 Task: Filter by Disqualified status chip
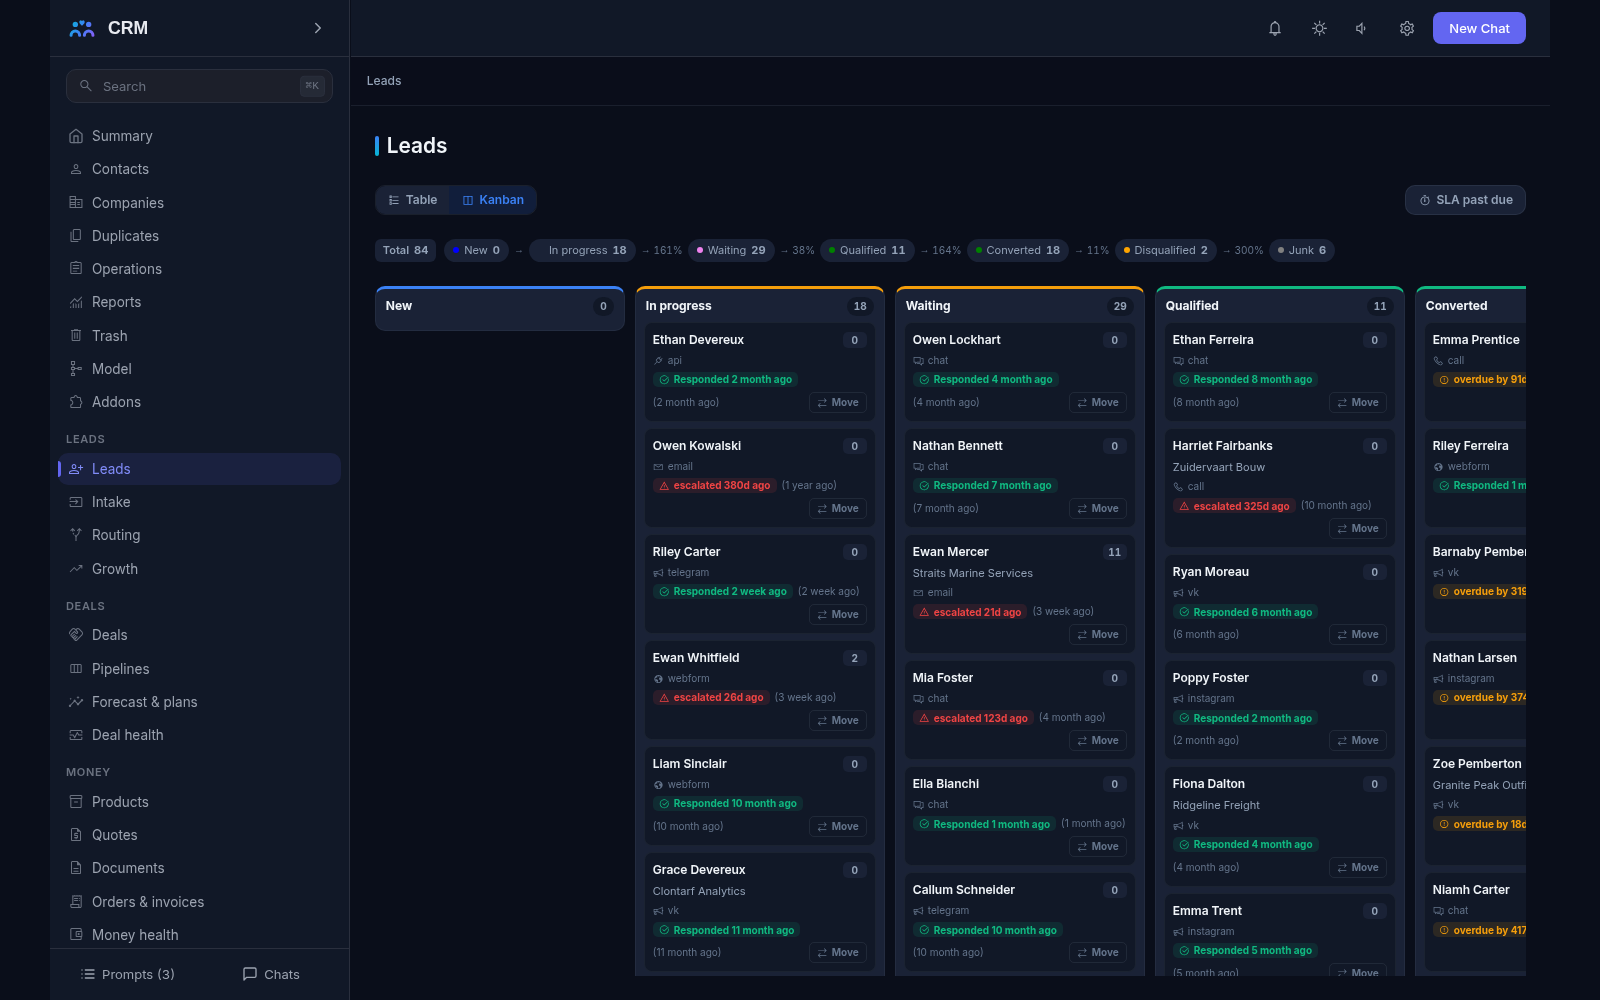click(1165, 251)
